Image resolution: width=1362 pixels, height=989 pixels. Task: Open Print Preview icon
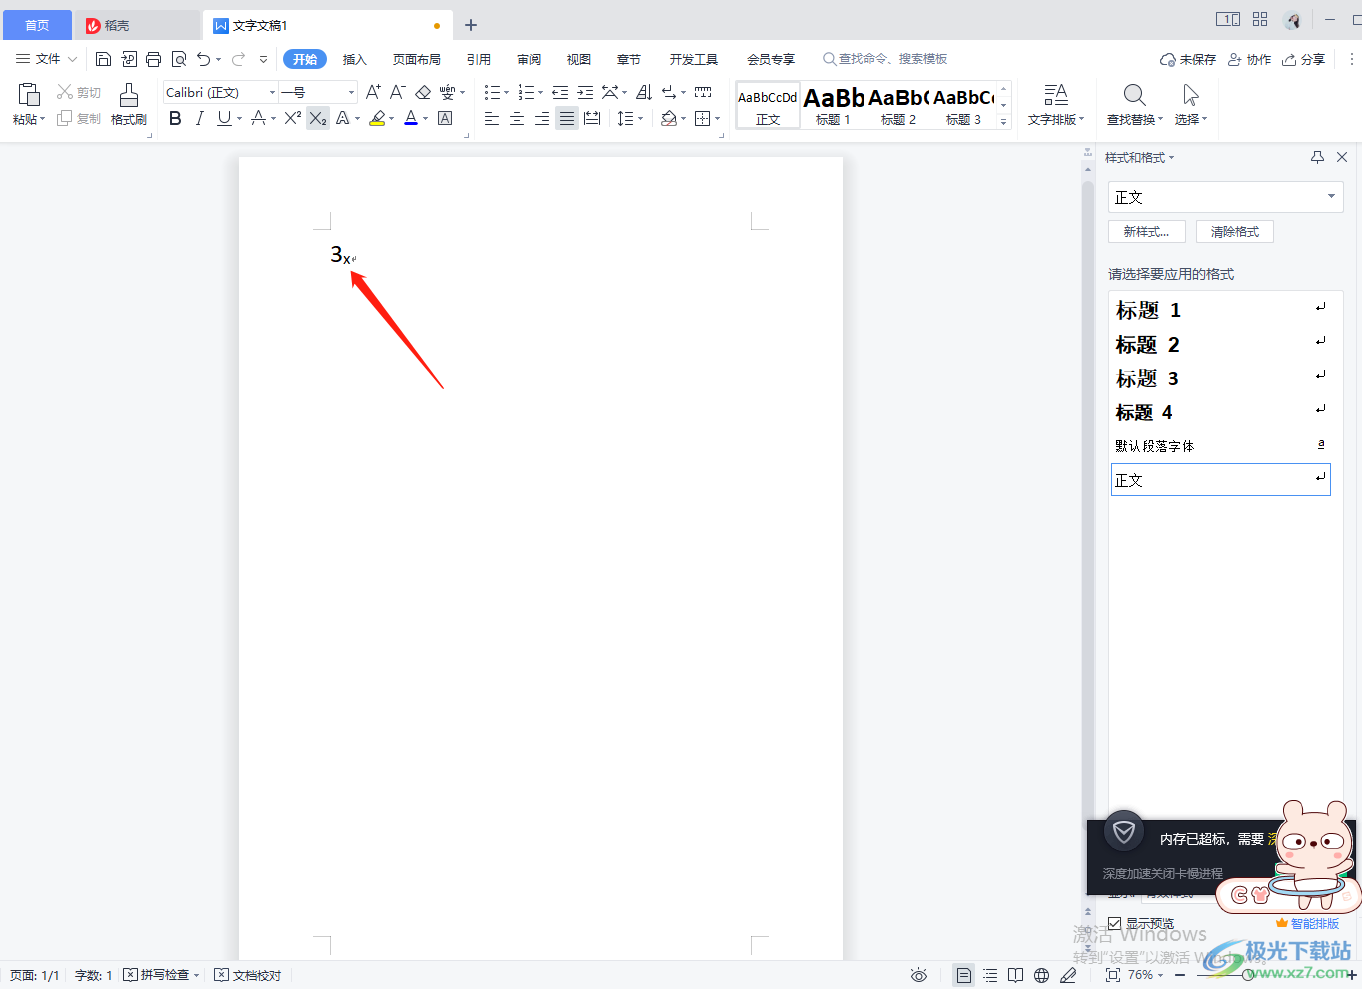coord(179,59)
